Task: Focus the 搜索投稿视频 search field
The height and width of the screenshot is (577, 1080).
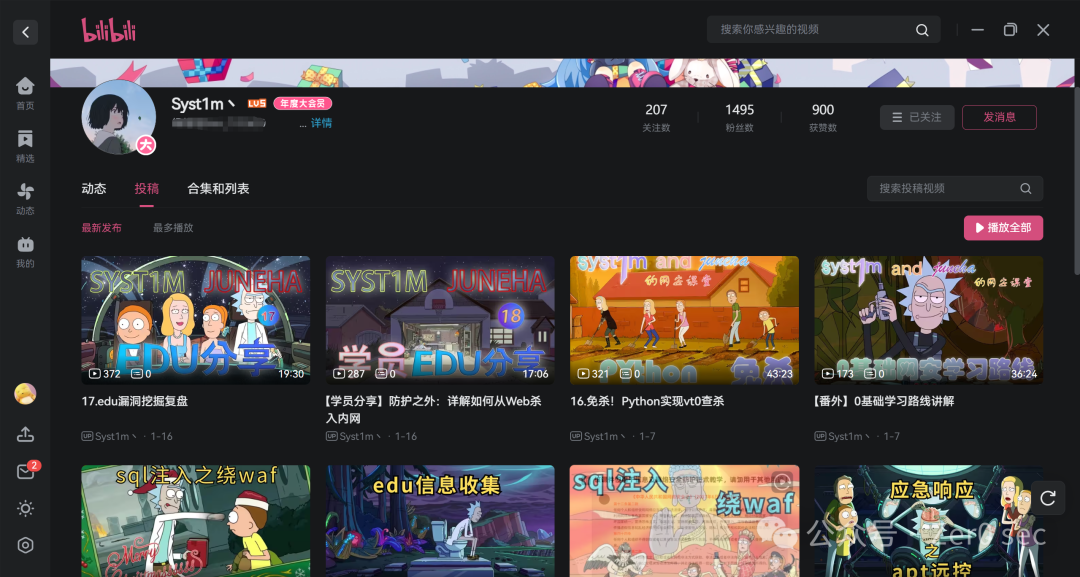Action: (x=955, y=188)
